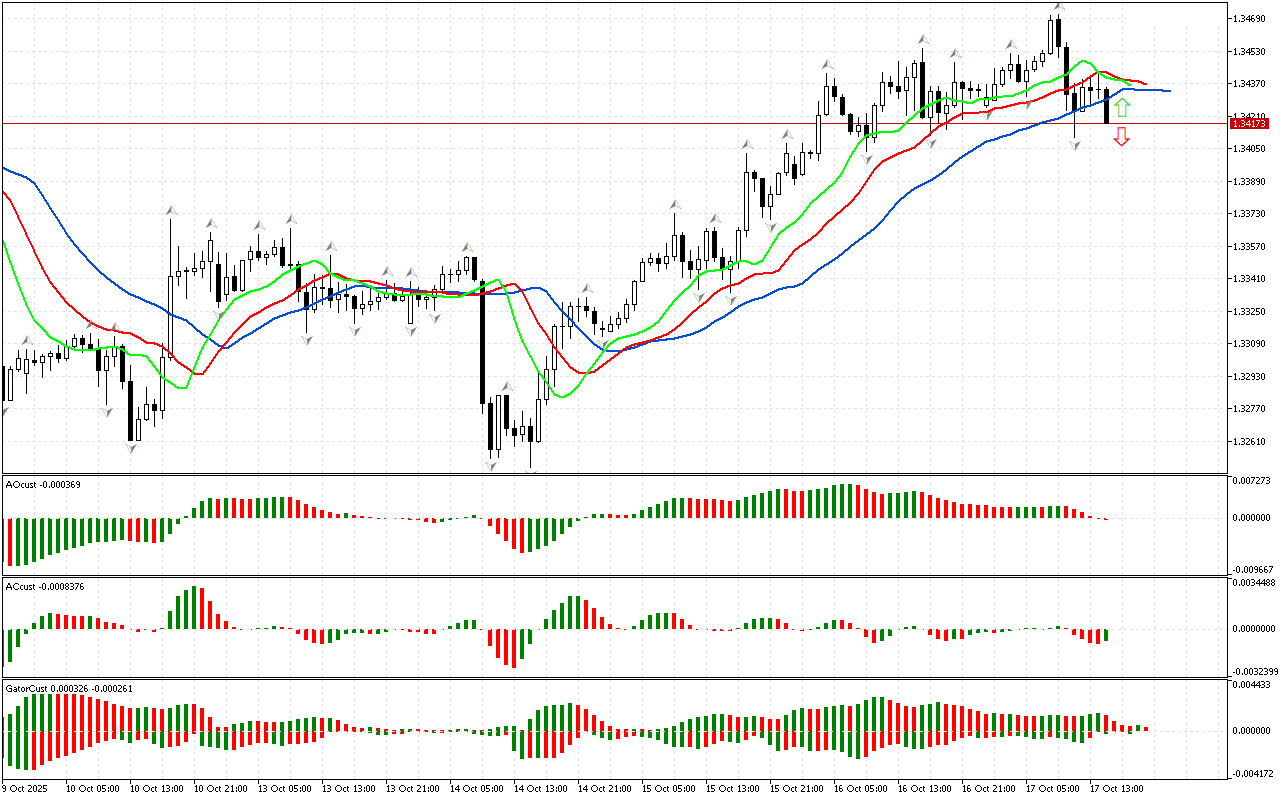Select the large black candle on 14 Oct

point(482,340)
